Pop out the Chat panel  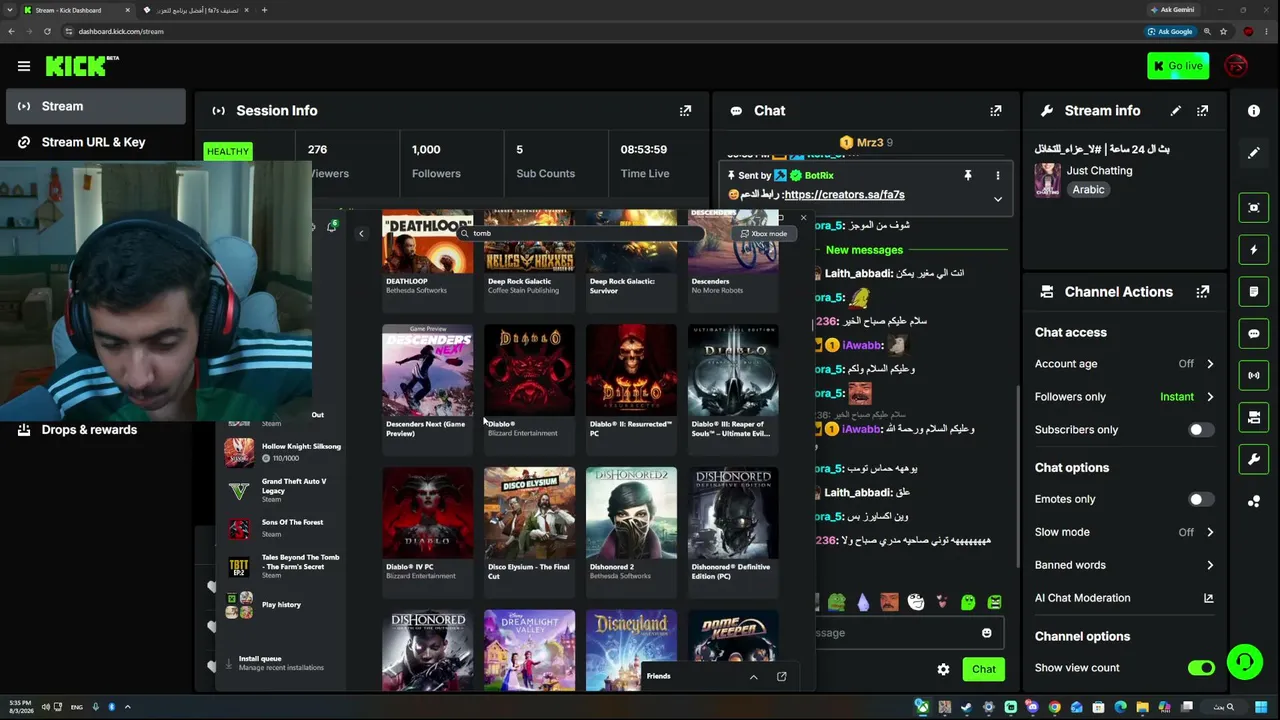pyautogui.click(x=995, y=111)
